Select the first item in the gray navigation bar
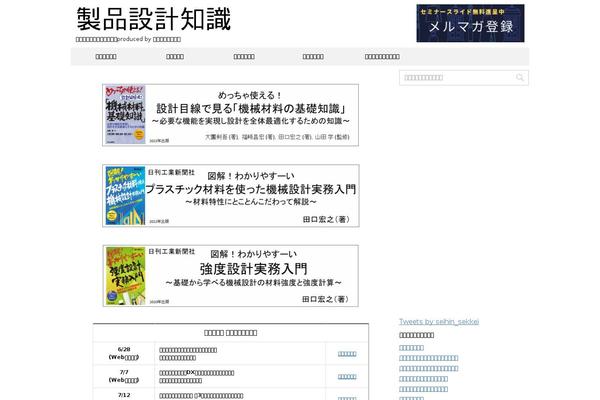The image size is (600, 400). point(106,57)
